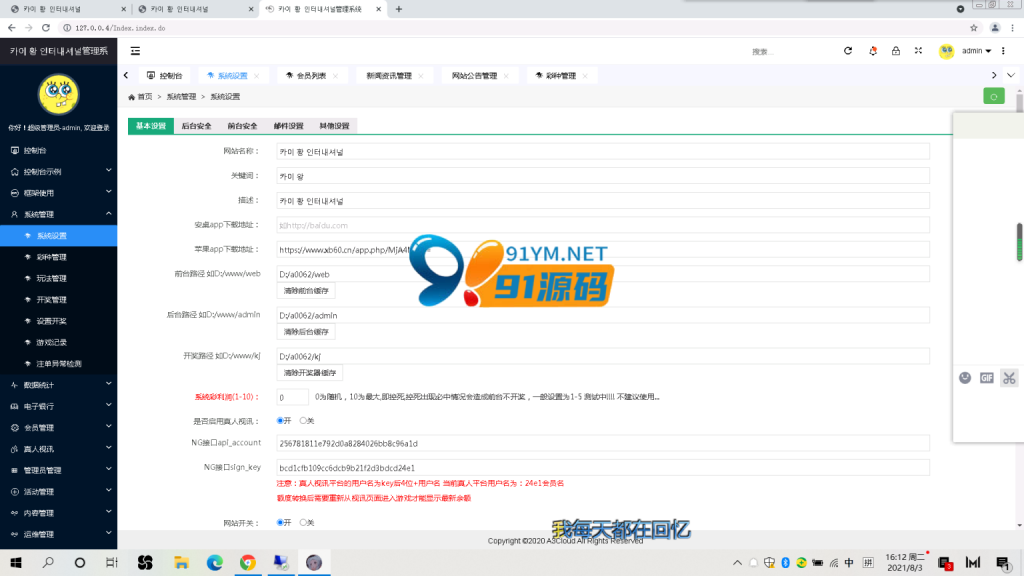Go back with the browser back arrow
This screenshot has width=1024, height=576.
pos(12,28)
